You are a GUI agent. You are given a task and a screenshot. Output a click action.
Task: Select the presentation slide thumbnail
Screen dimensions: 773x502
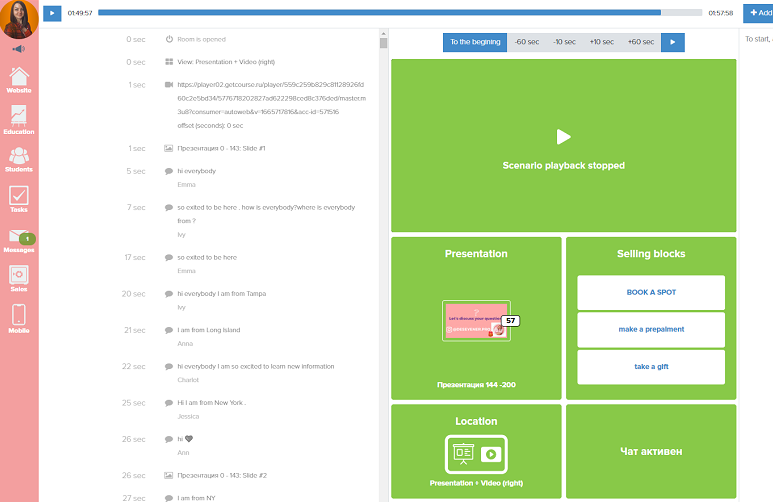click(x=476, y=320)
